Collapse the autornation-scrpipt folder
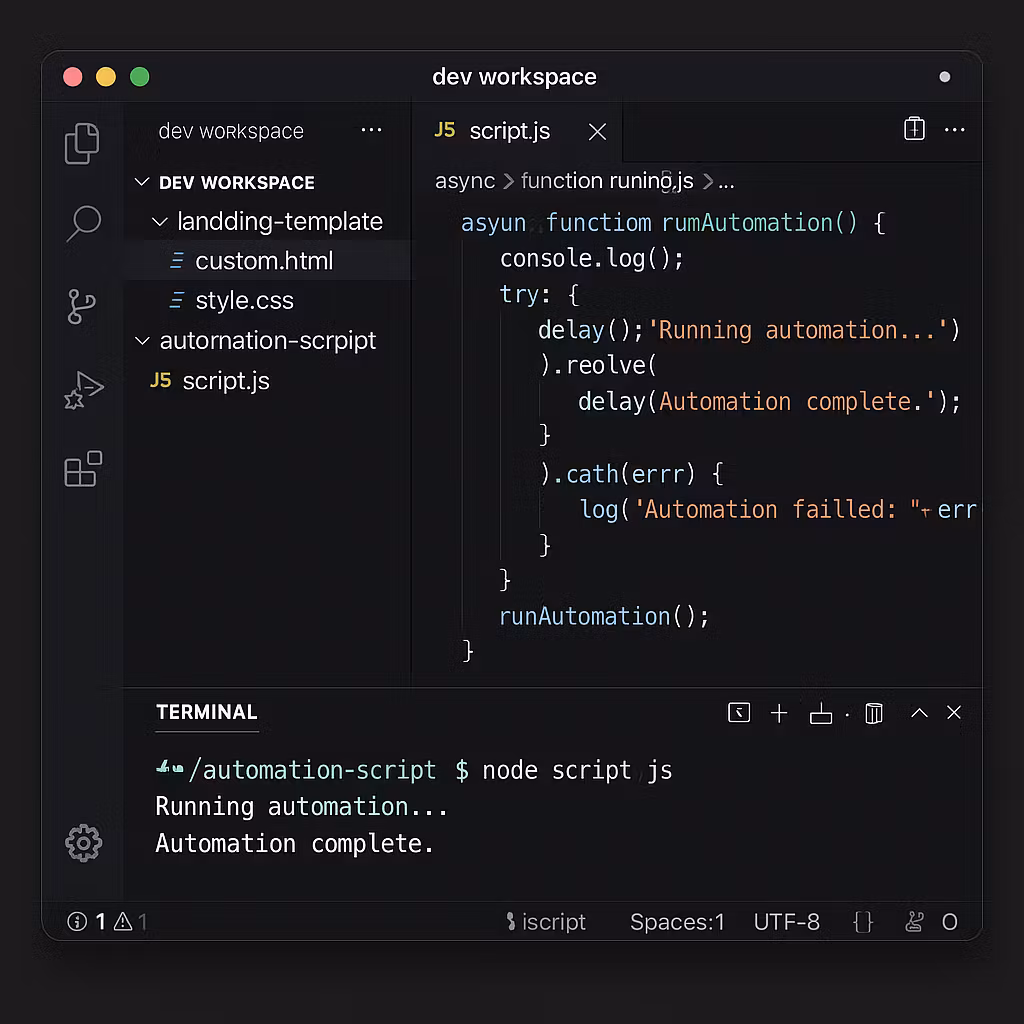Image resolution: width=1024 pixels, height=1024 pixels. [141, 341]
